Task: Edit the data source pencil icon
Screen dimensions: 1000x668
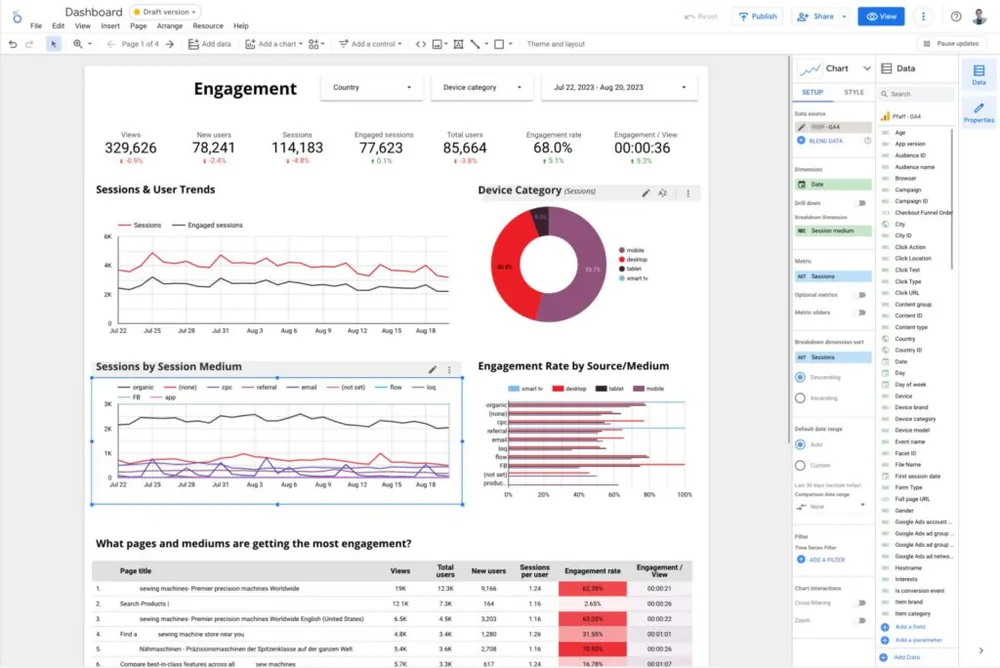Action: (801, 127)
